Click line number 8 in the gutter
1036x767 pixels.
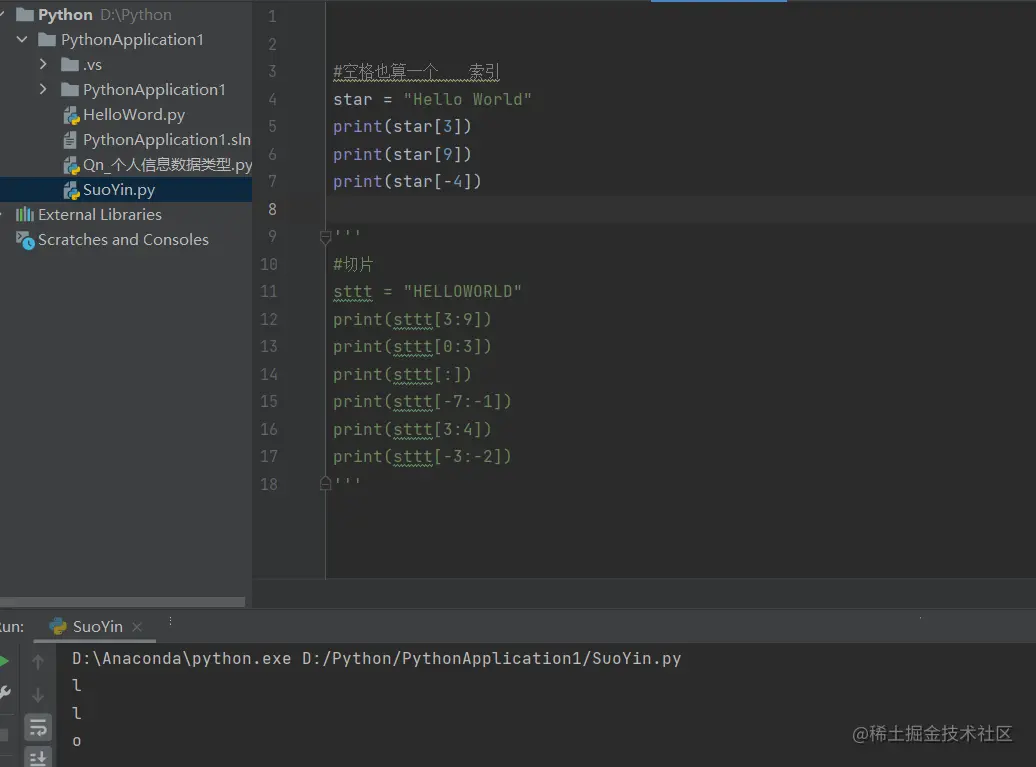(x=272, y=209)
